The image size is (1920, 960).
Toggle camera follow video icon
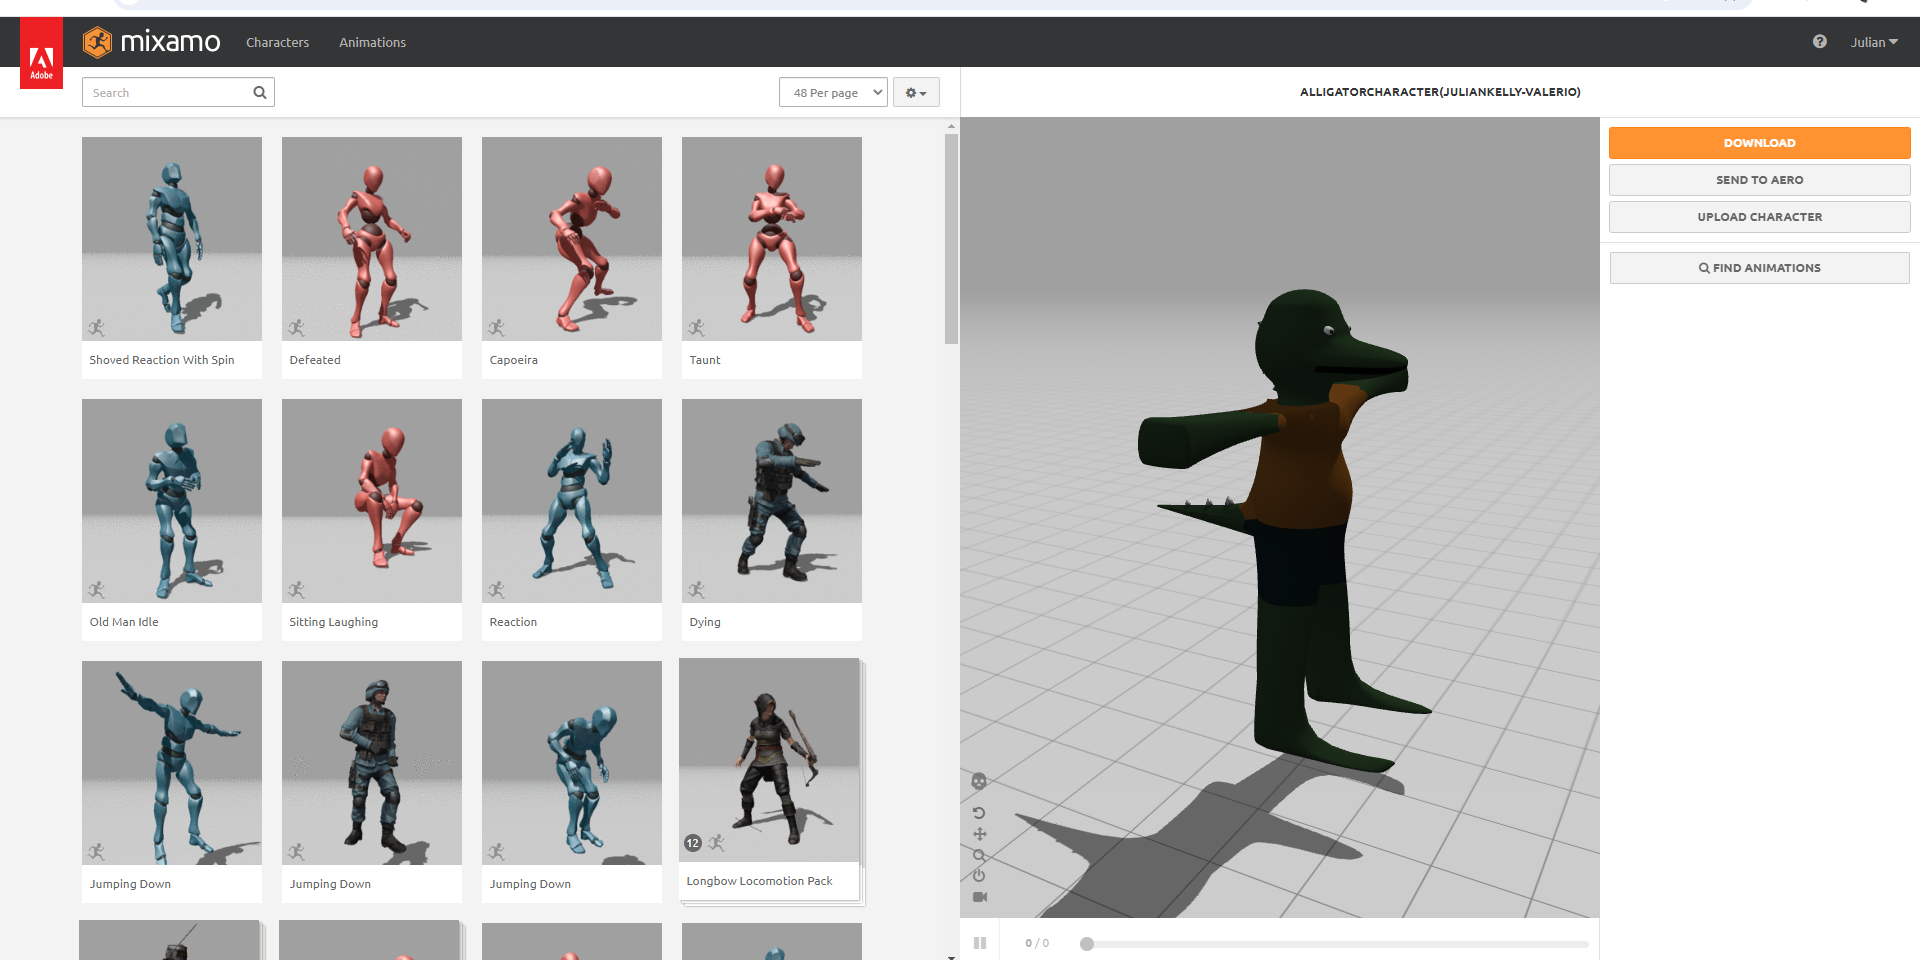tap(980, 897)
